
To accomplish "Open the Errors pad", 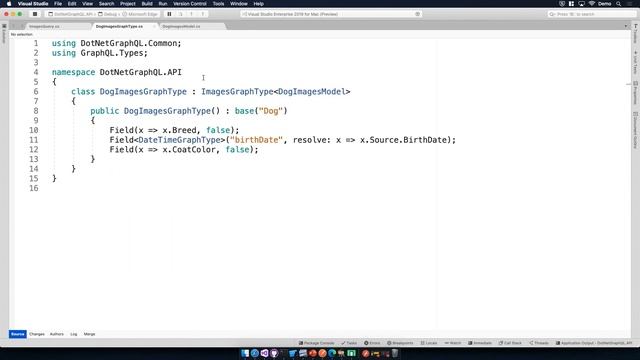I will (372, 343).
